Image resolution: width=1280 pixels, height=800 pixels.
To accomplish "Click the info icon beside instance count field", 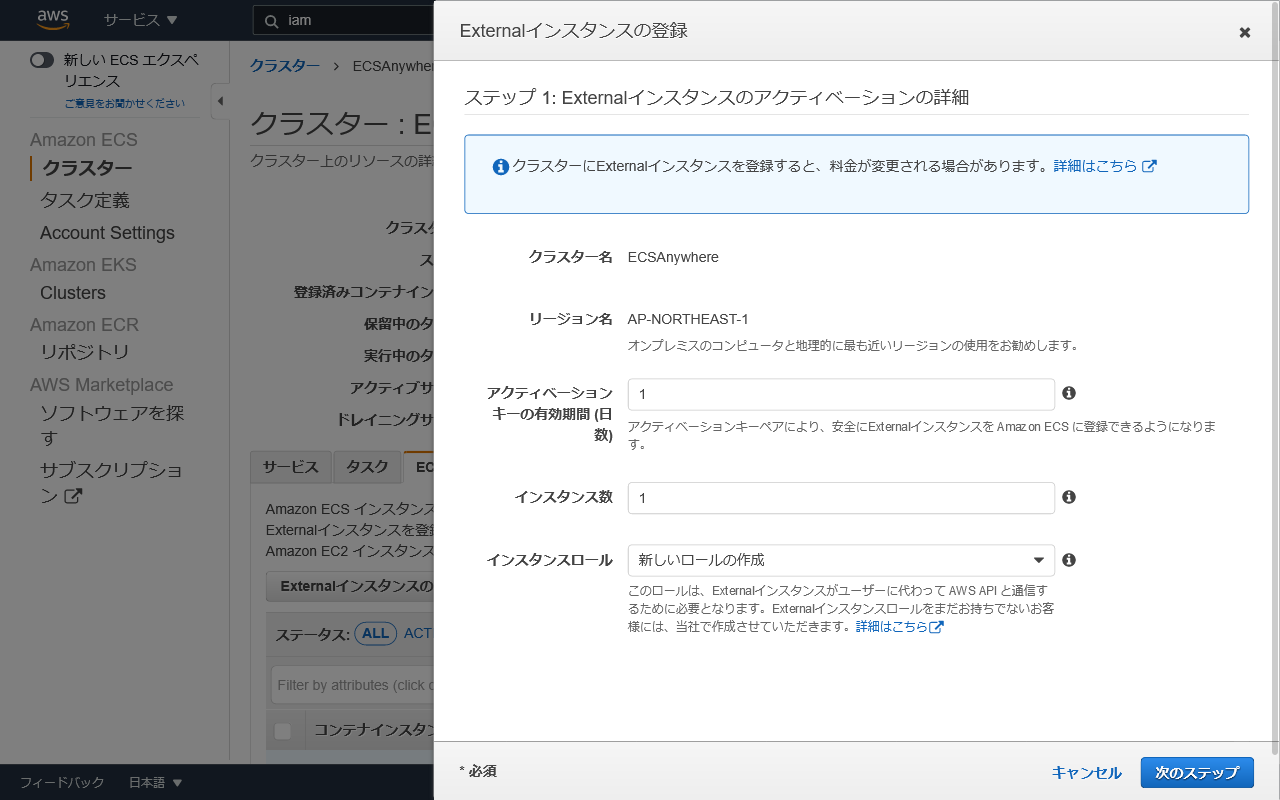I will [x=1069, y=497].
